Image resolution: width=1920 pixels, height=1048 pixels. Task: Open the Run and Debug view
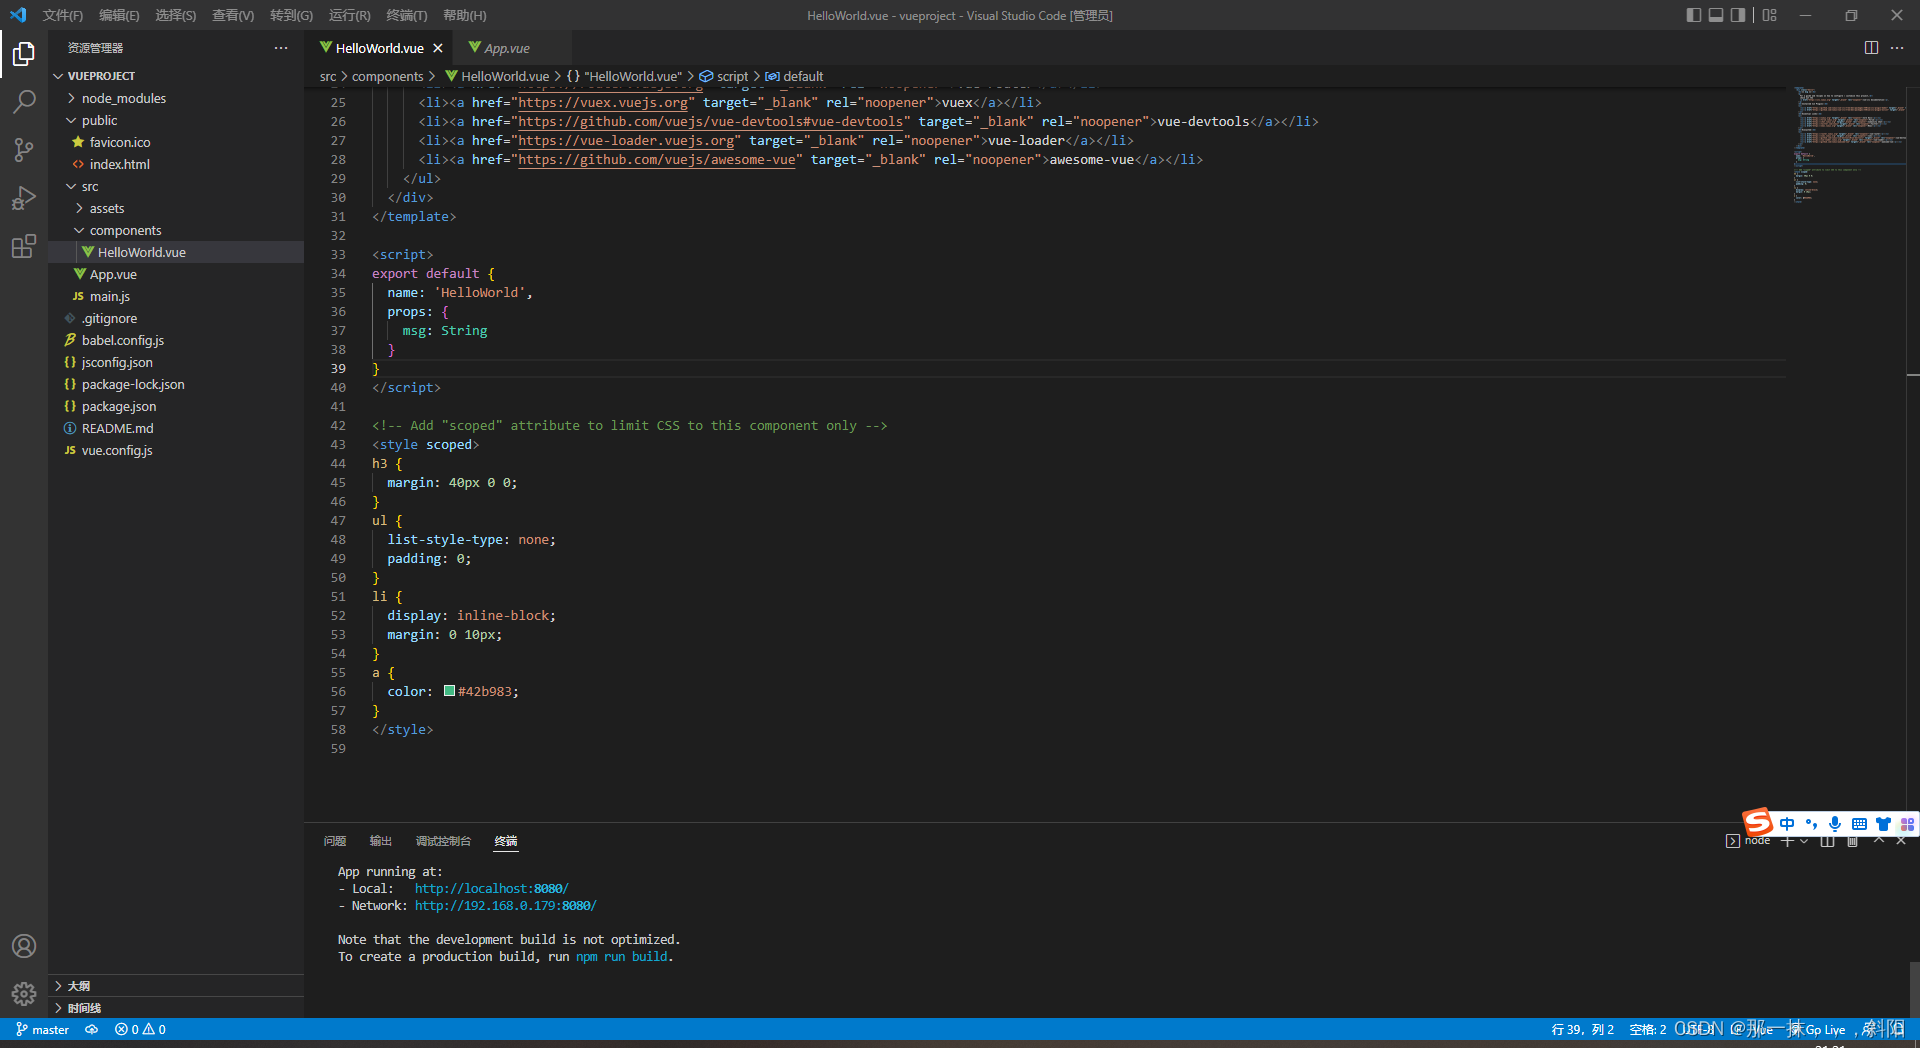[24, 197]
